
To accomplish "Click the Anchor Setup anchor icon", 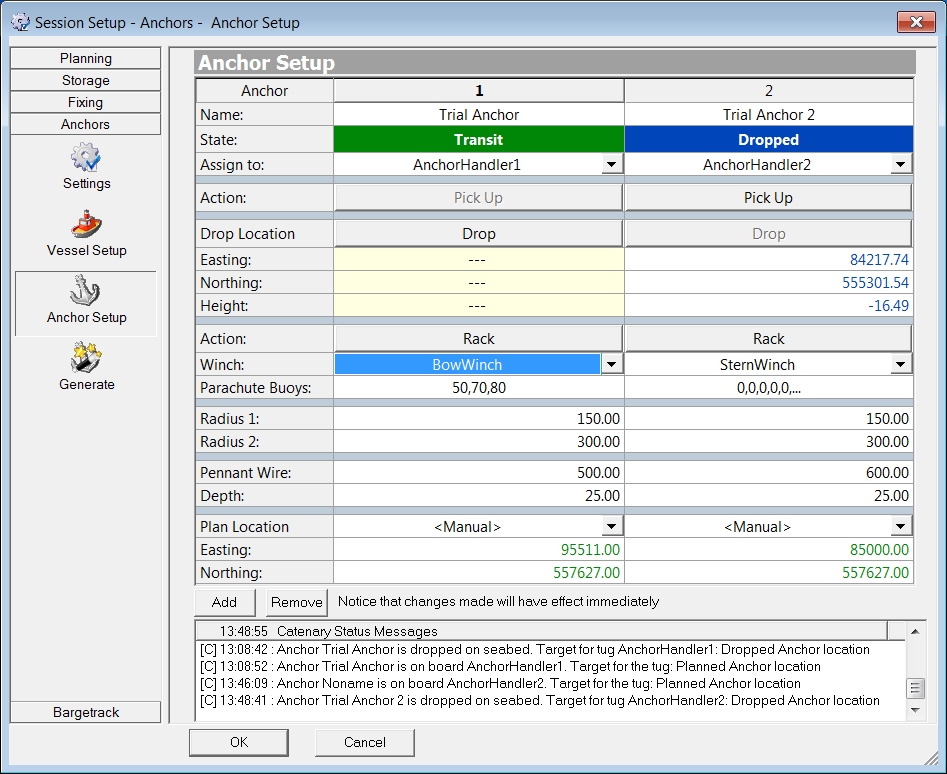I will (86, 292).
